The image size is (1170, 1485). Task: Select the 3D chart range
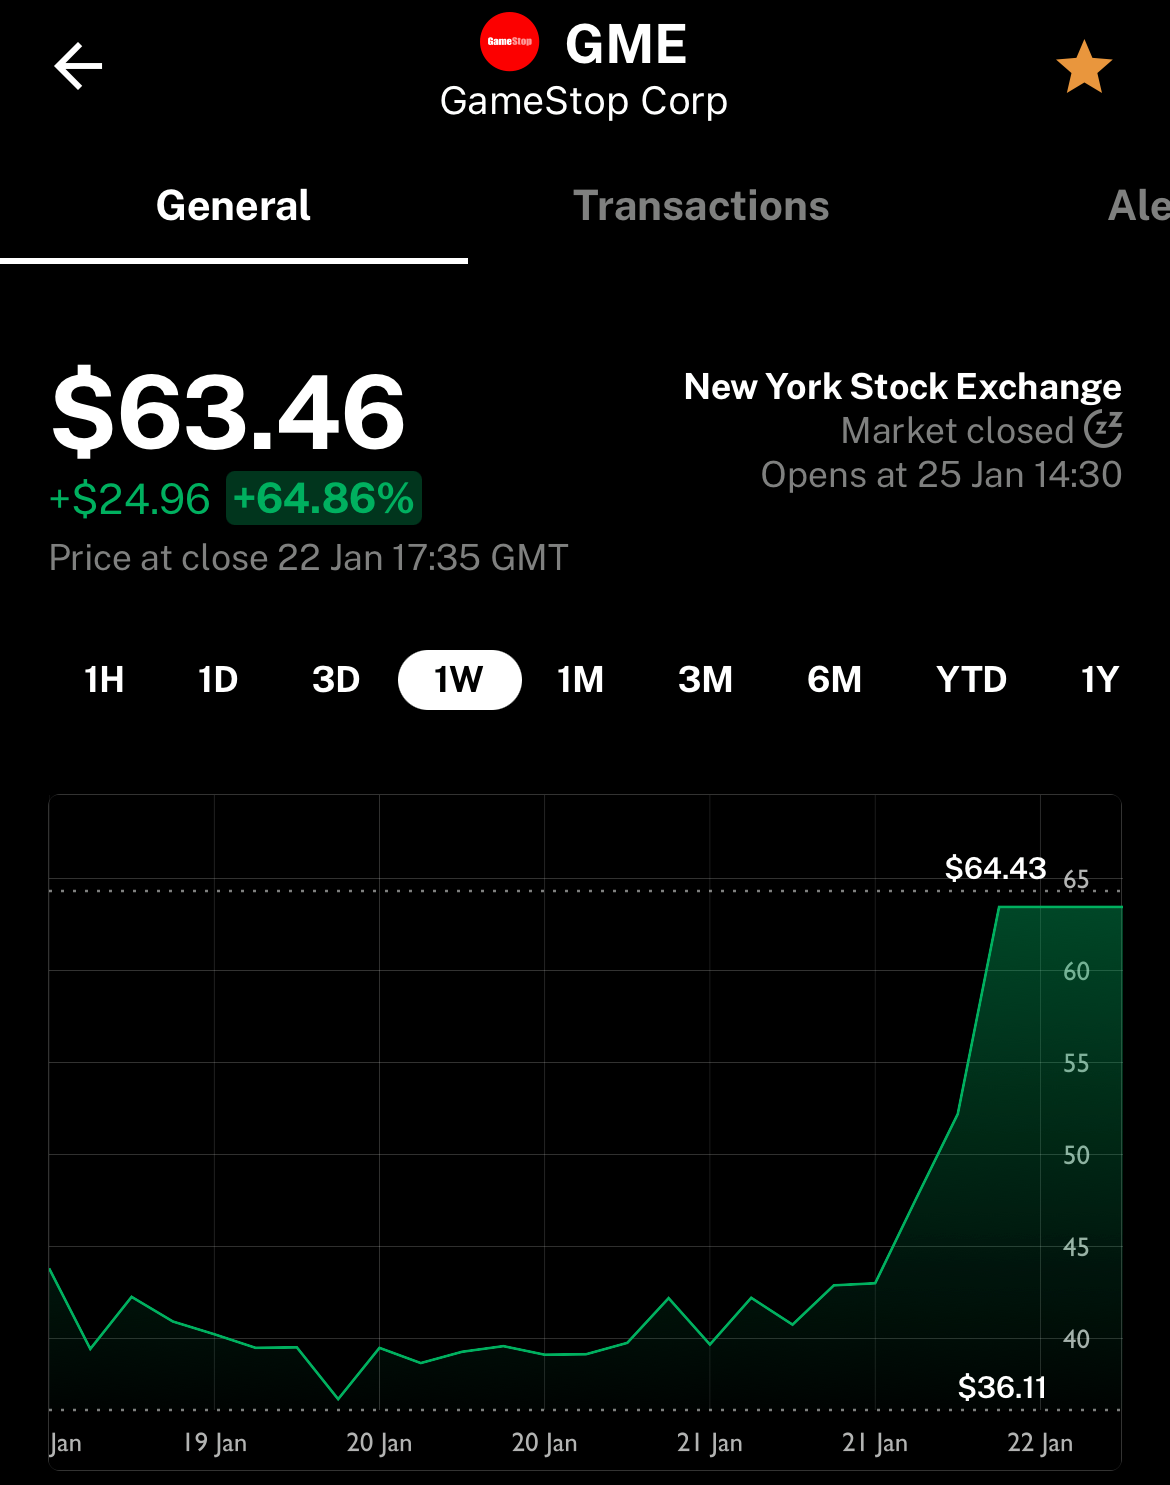tap(336, 680)
